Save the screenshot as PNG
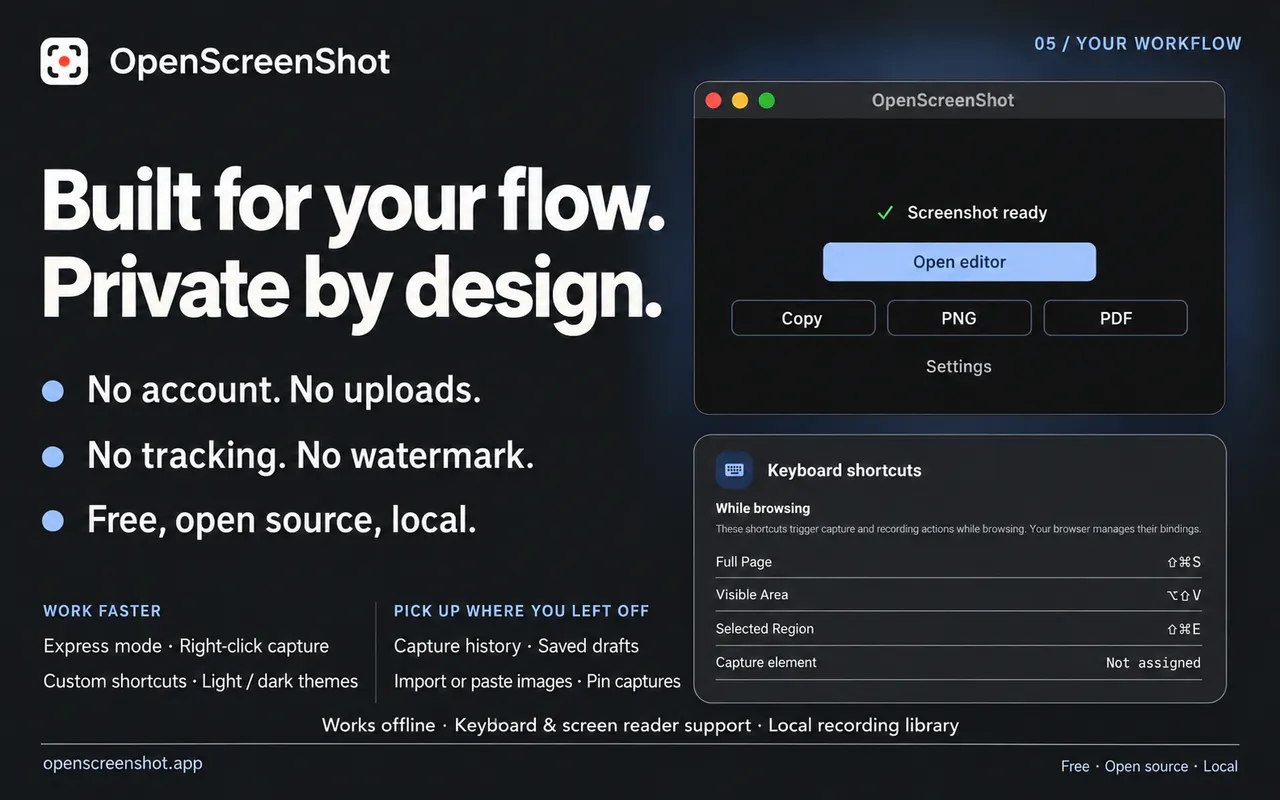Screen dimensions: 1280x800 tap(959, 318)
